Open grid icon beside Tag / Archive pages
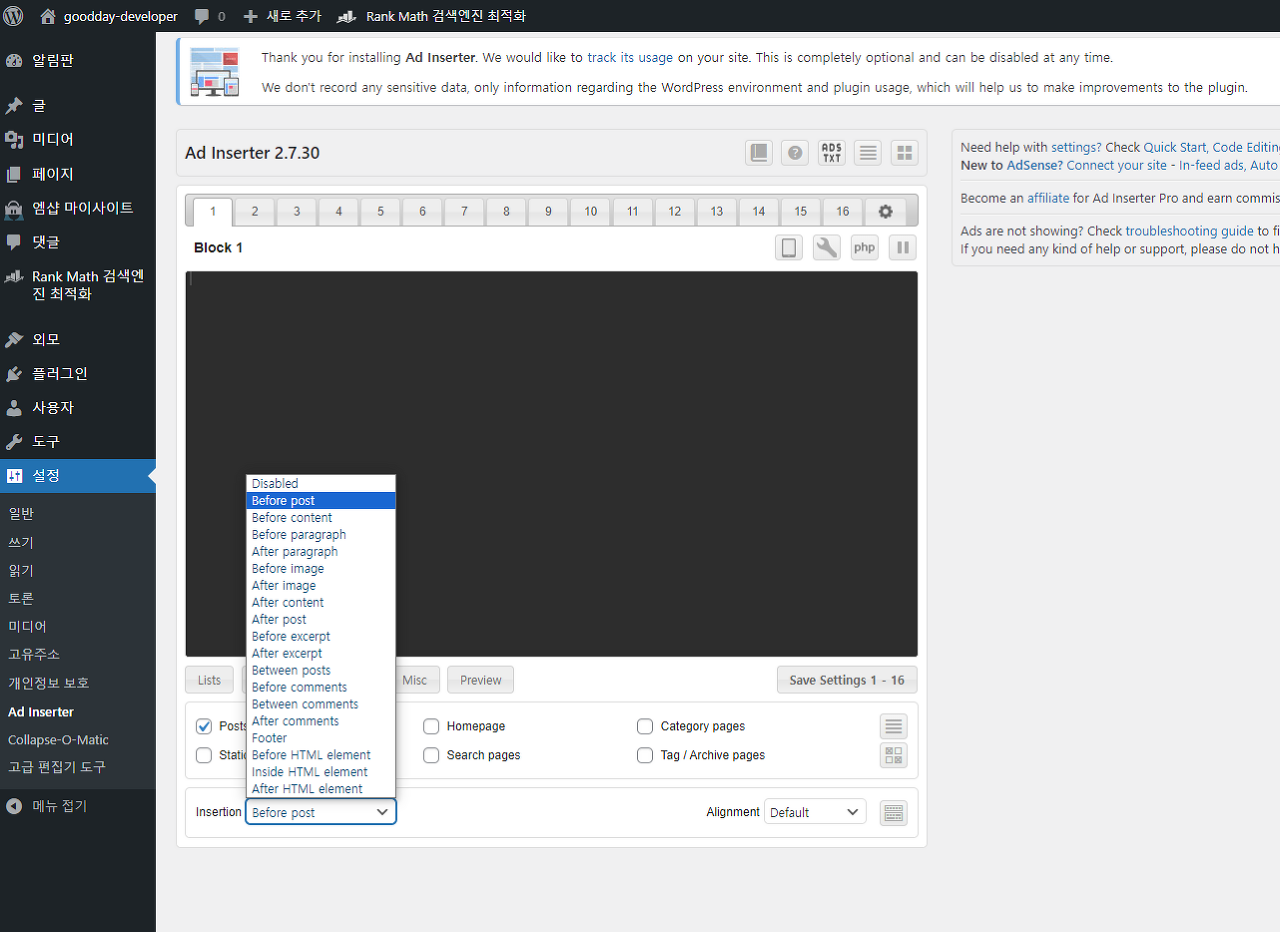This screenshot has height=932, width=1280. tap(894, 755)
